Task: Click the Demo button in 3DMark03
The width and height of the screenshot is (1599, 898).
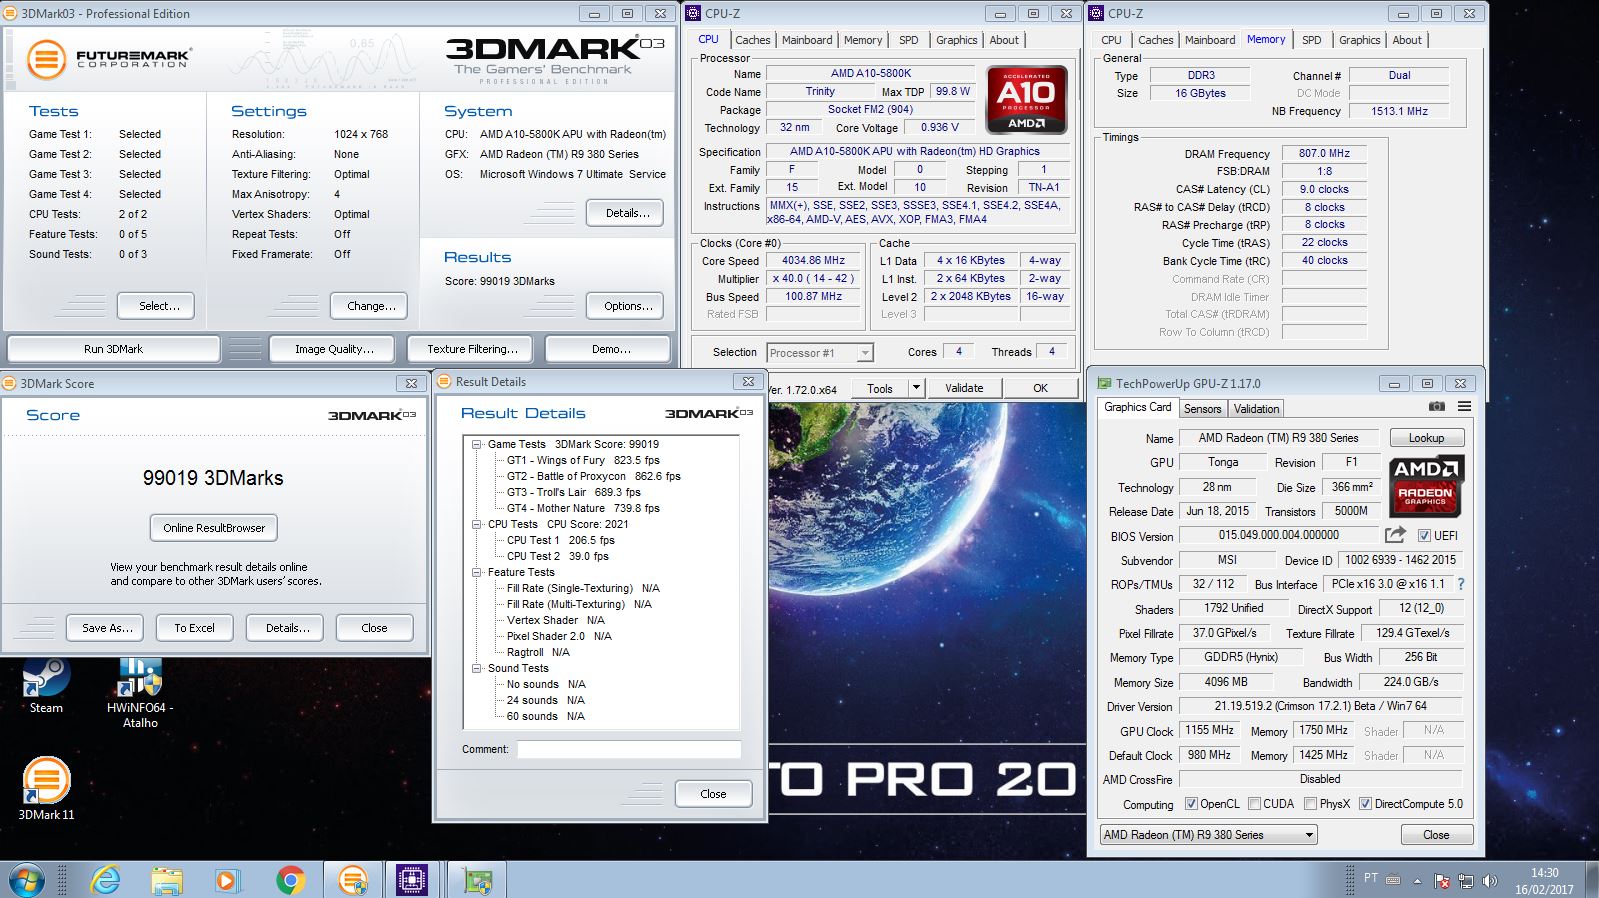Action: click(x=610, y=349)
